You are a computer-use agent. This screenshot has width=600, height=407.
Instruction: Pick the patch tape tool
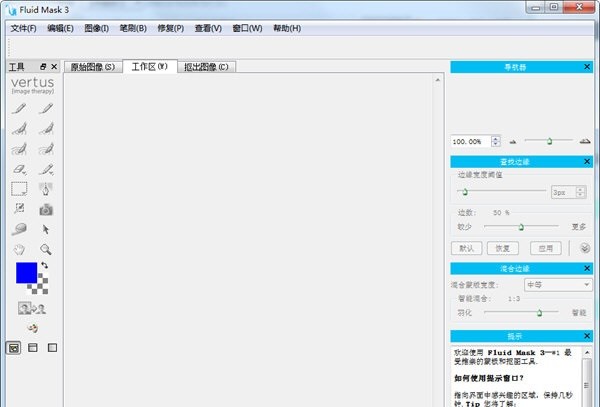[x=19, y=229]
